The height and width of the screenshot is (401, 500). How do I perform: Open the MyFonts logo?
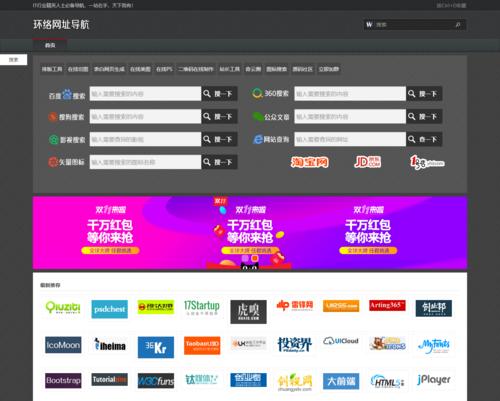(x=434, y=345)
